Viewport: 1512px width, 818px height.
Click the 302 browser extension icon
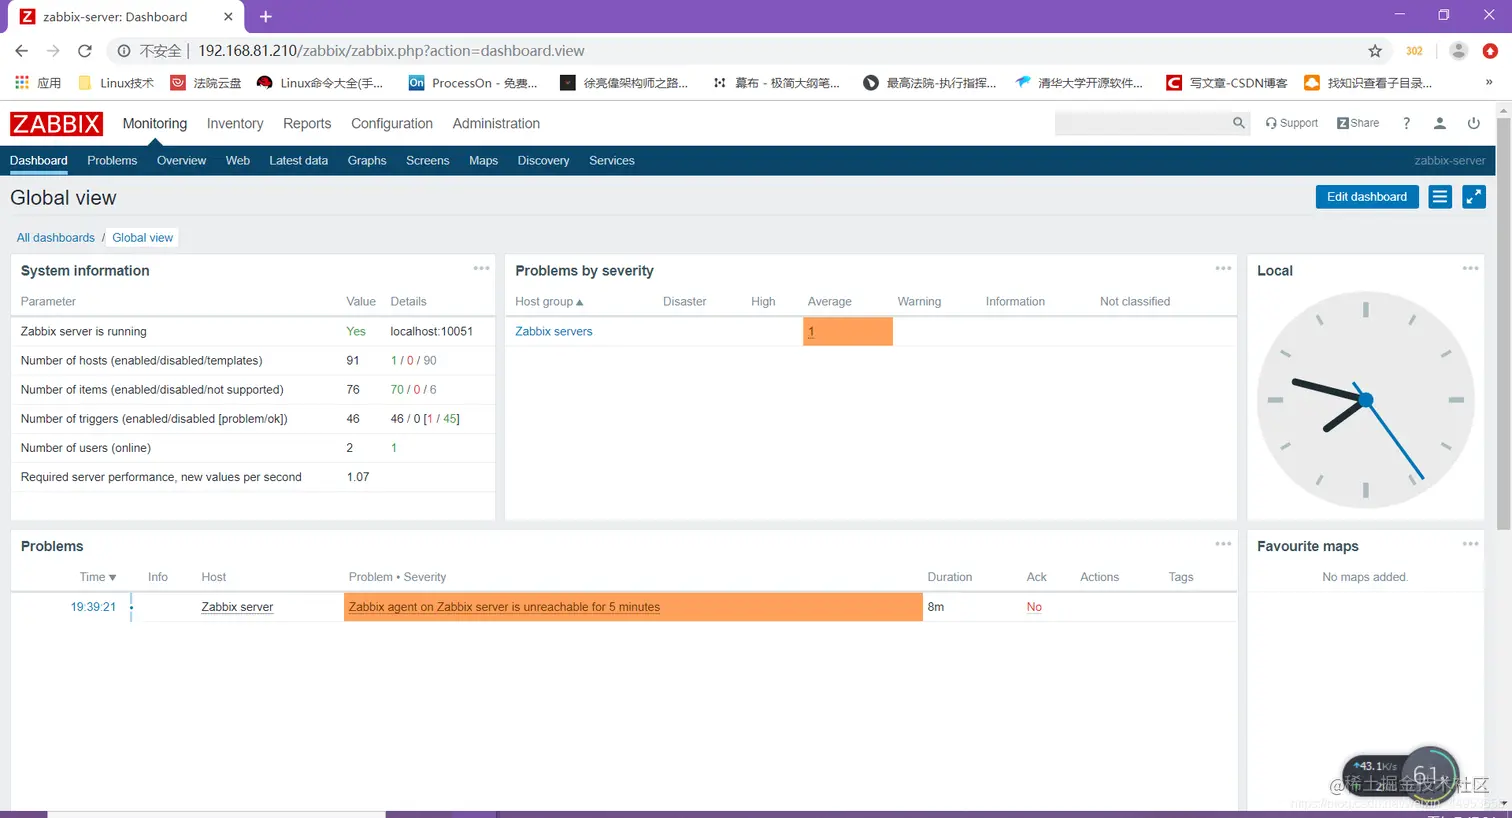(1414, 51)
